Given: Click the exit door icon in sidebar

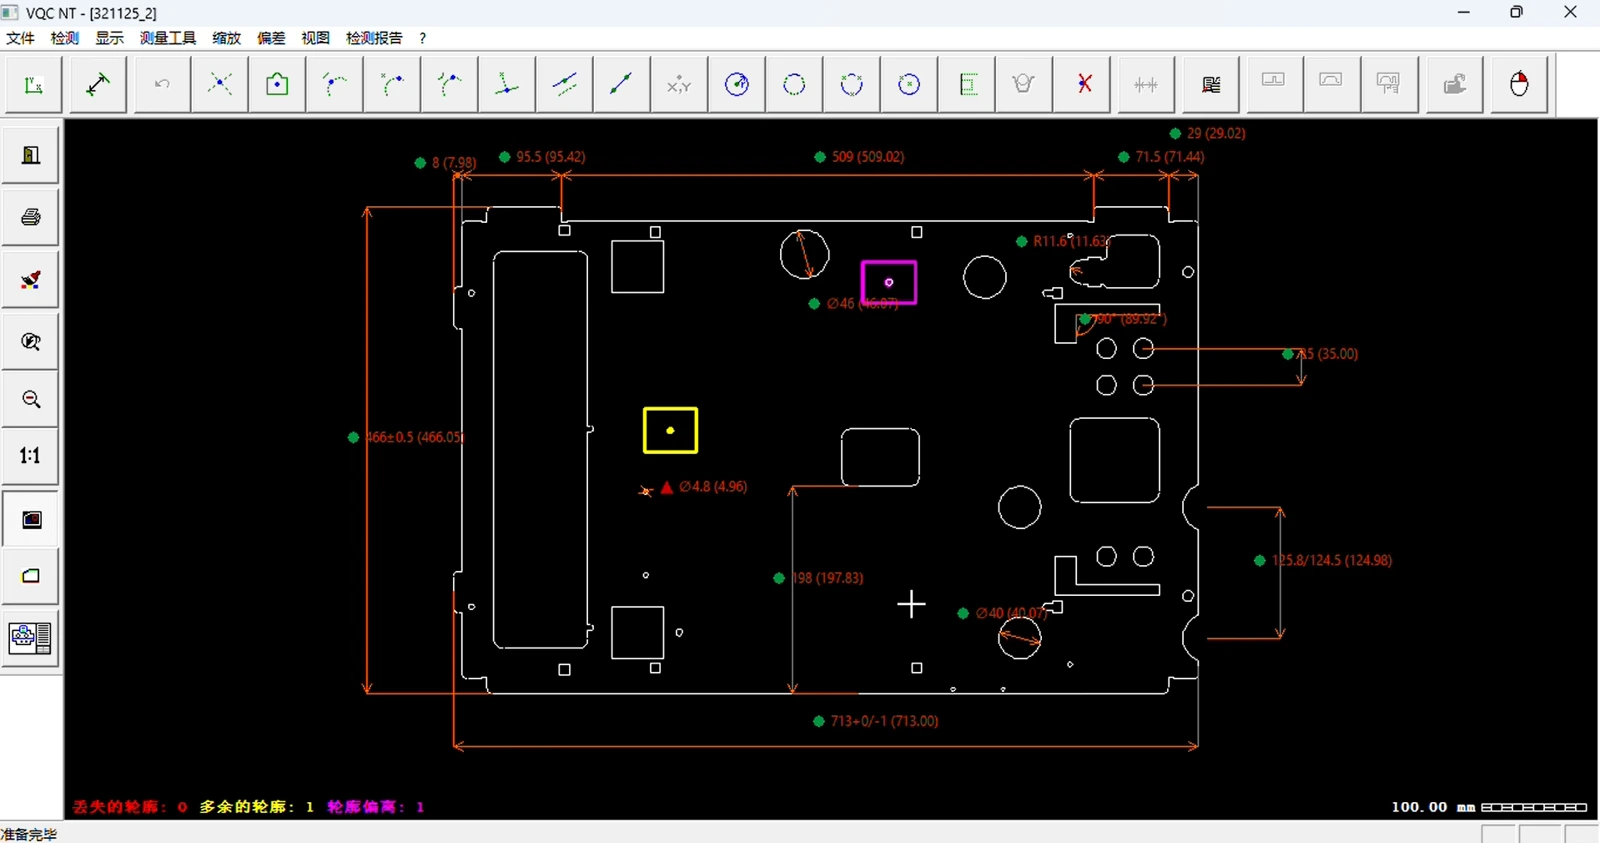Looking at the screenshot, I should click(x=31, y=155).
